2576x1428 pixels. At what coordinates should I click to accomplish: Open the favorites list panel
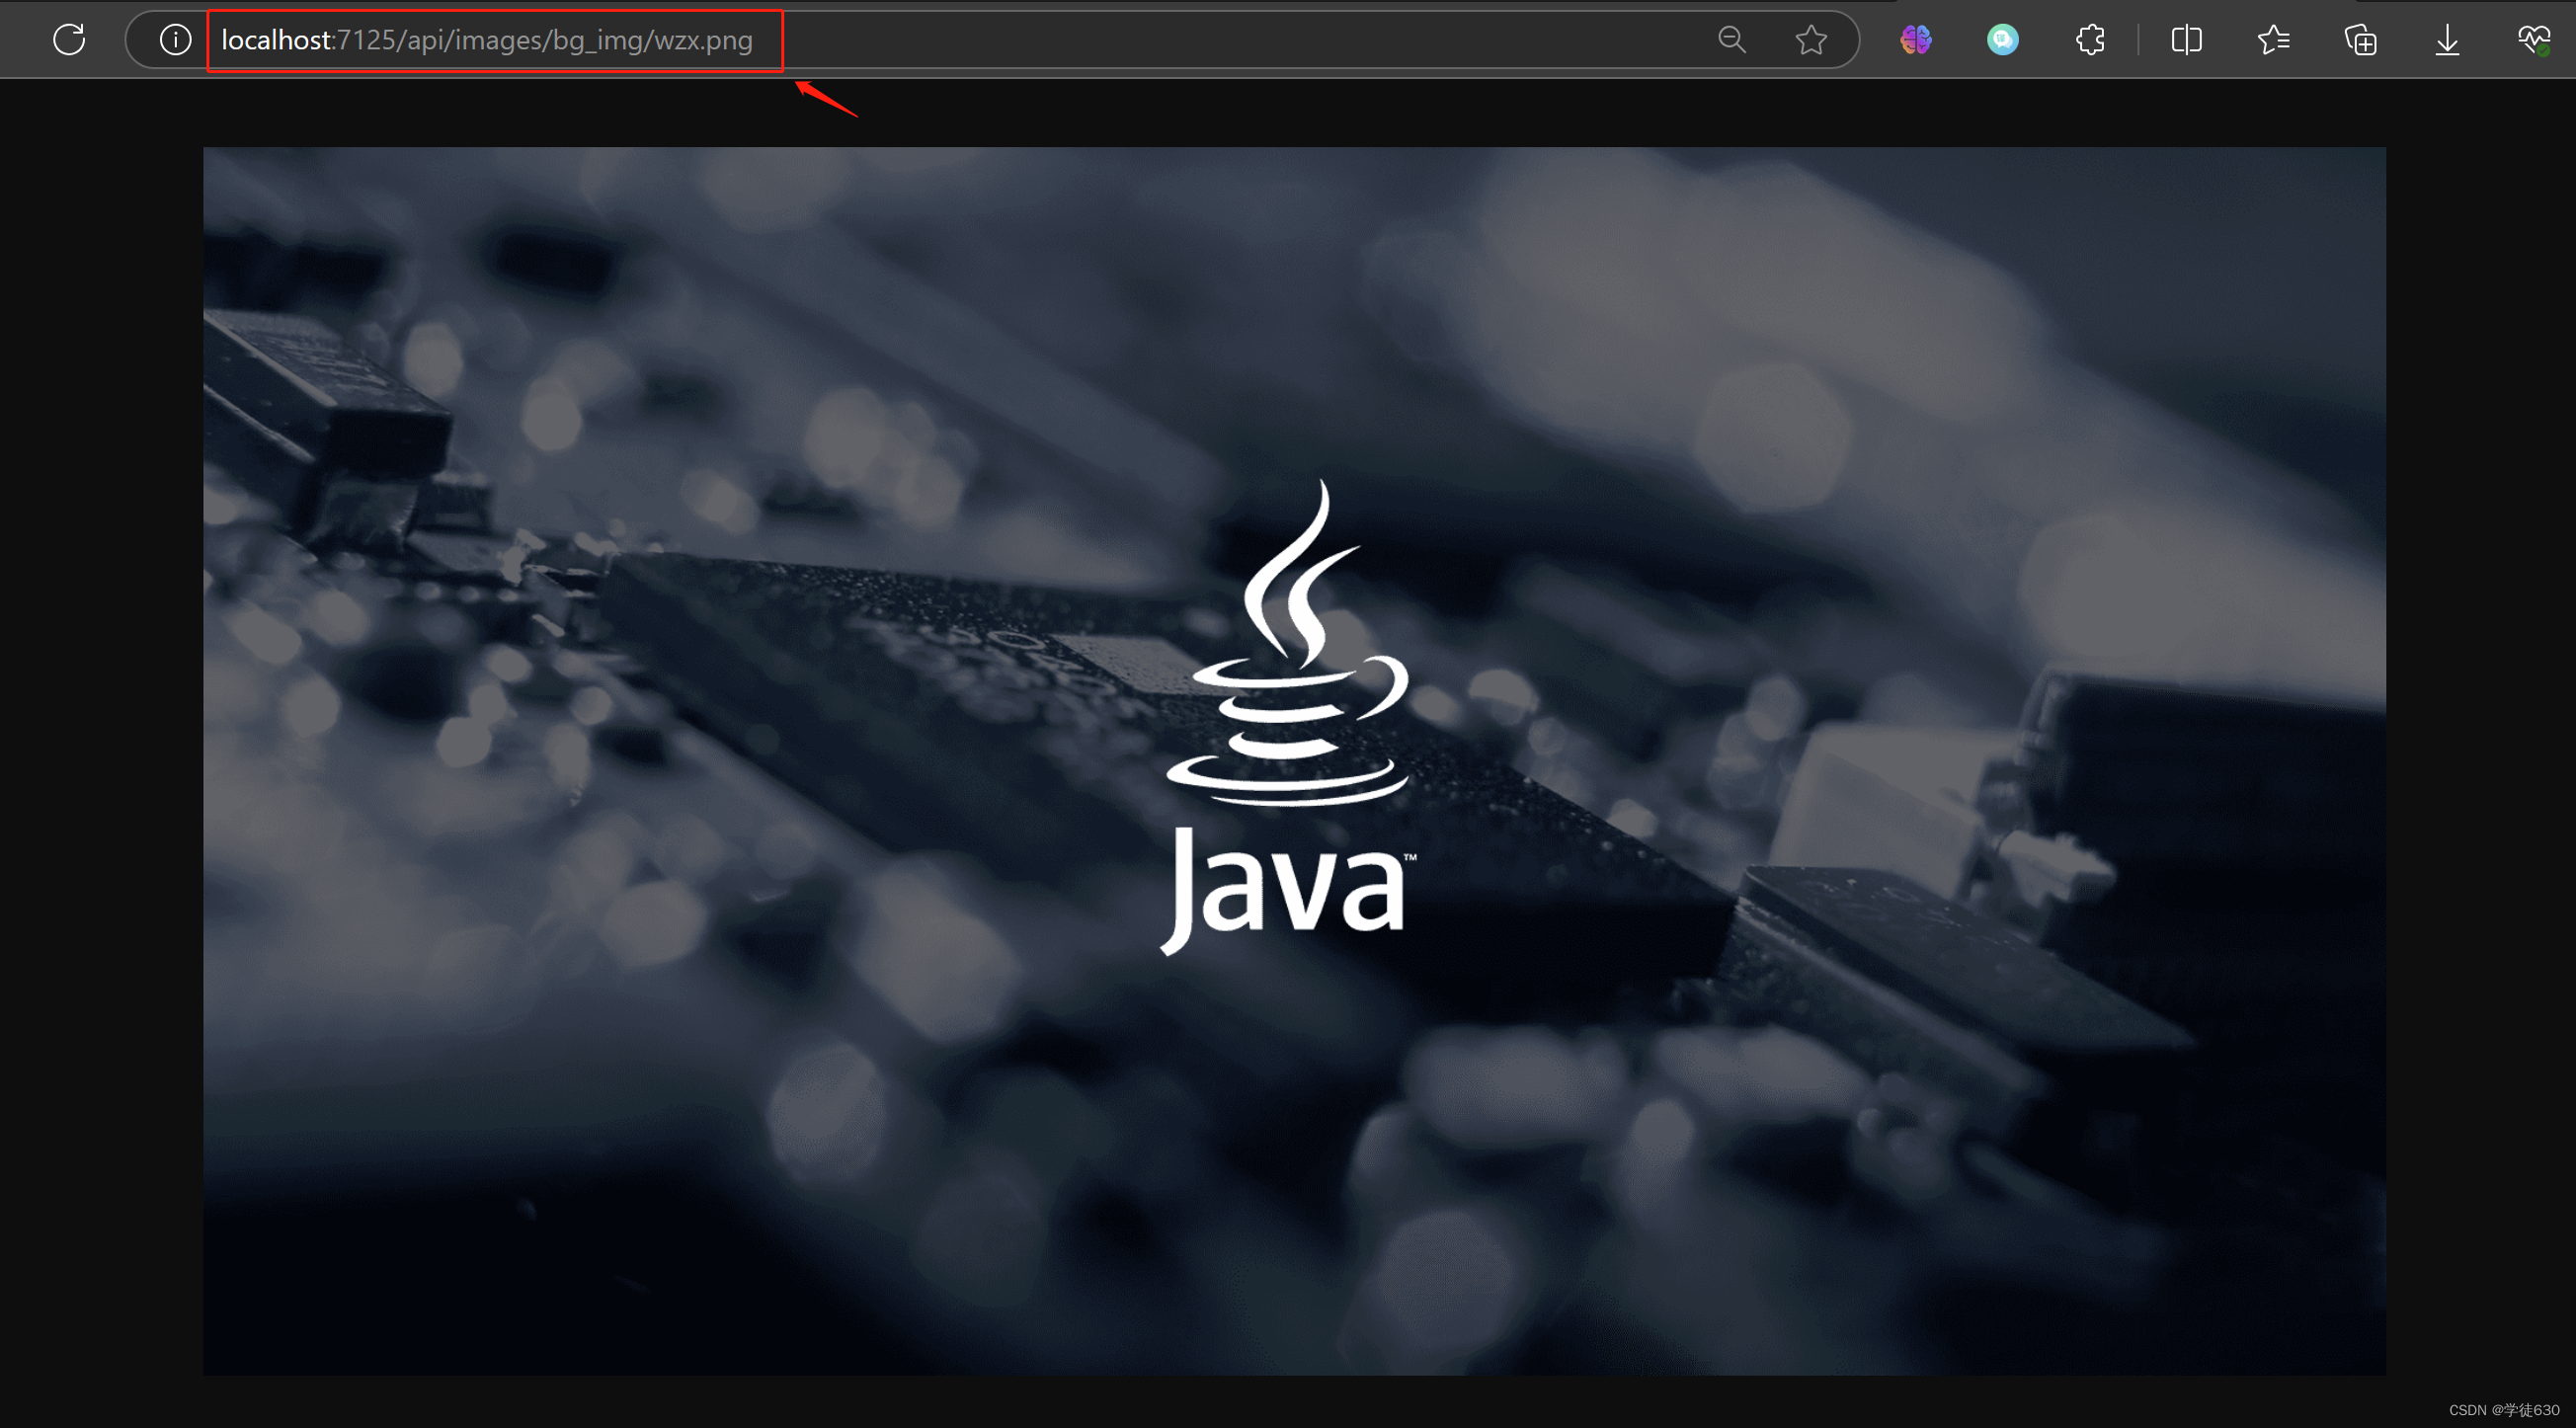[x=2273, y=40]
